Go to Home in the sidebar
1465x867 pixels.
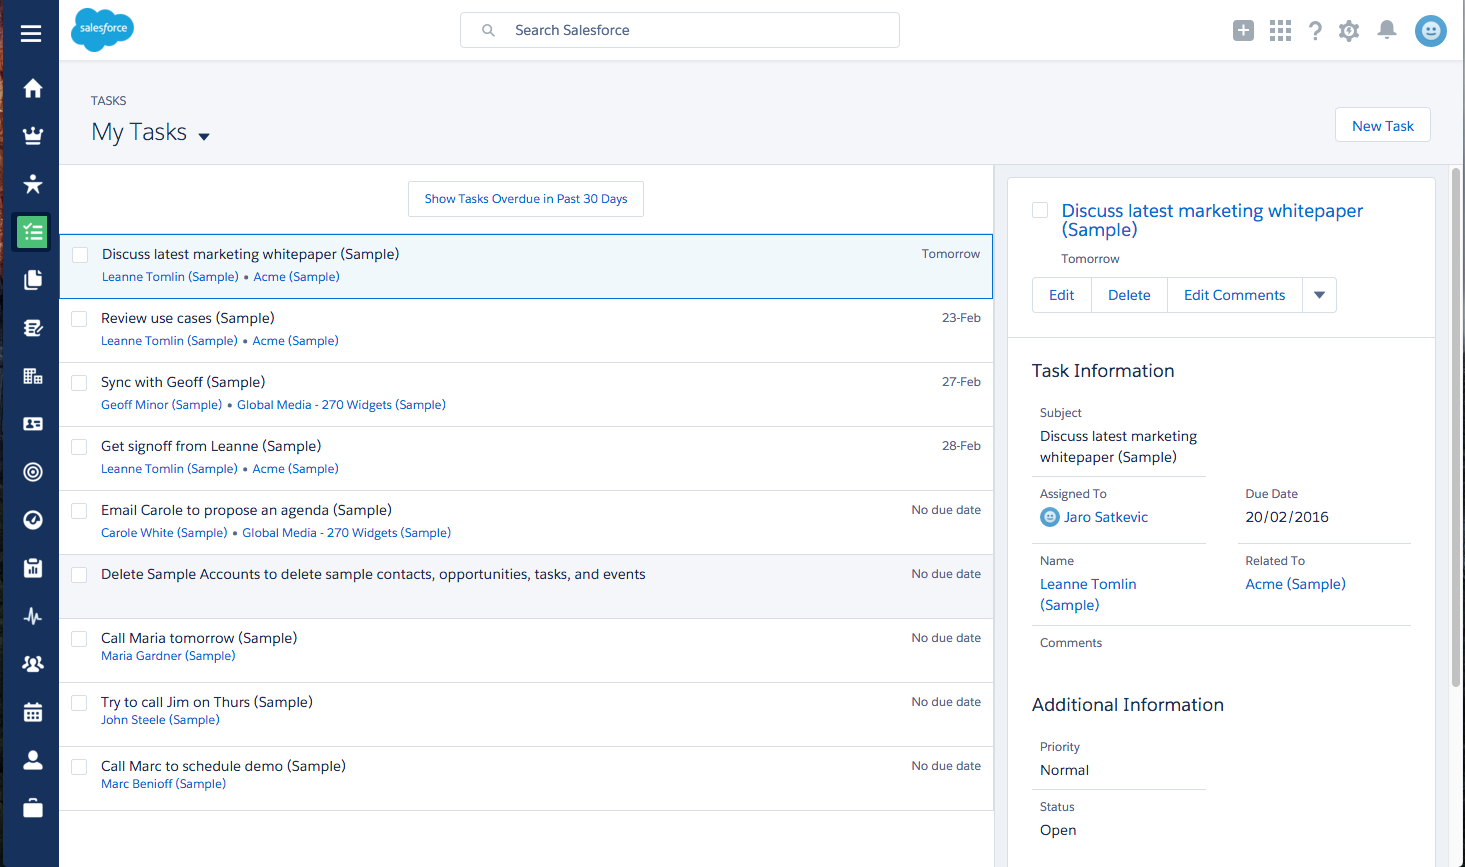33,88
